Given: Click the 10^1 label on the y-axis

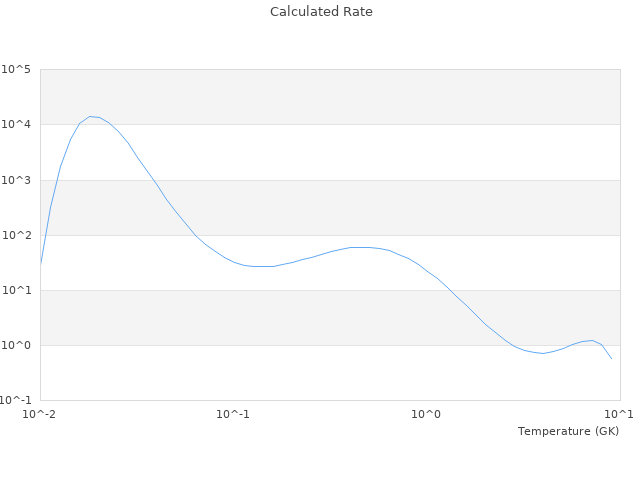Looking at the screenshot, I should [x=16, y=290].
